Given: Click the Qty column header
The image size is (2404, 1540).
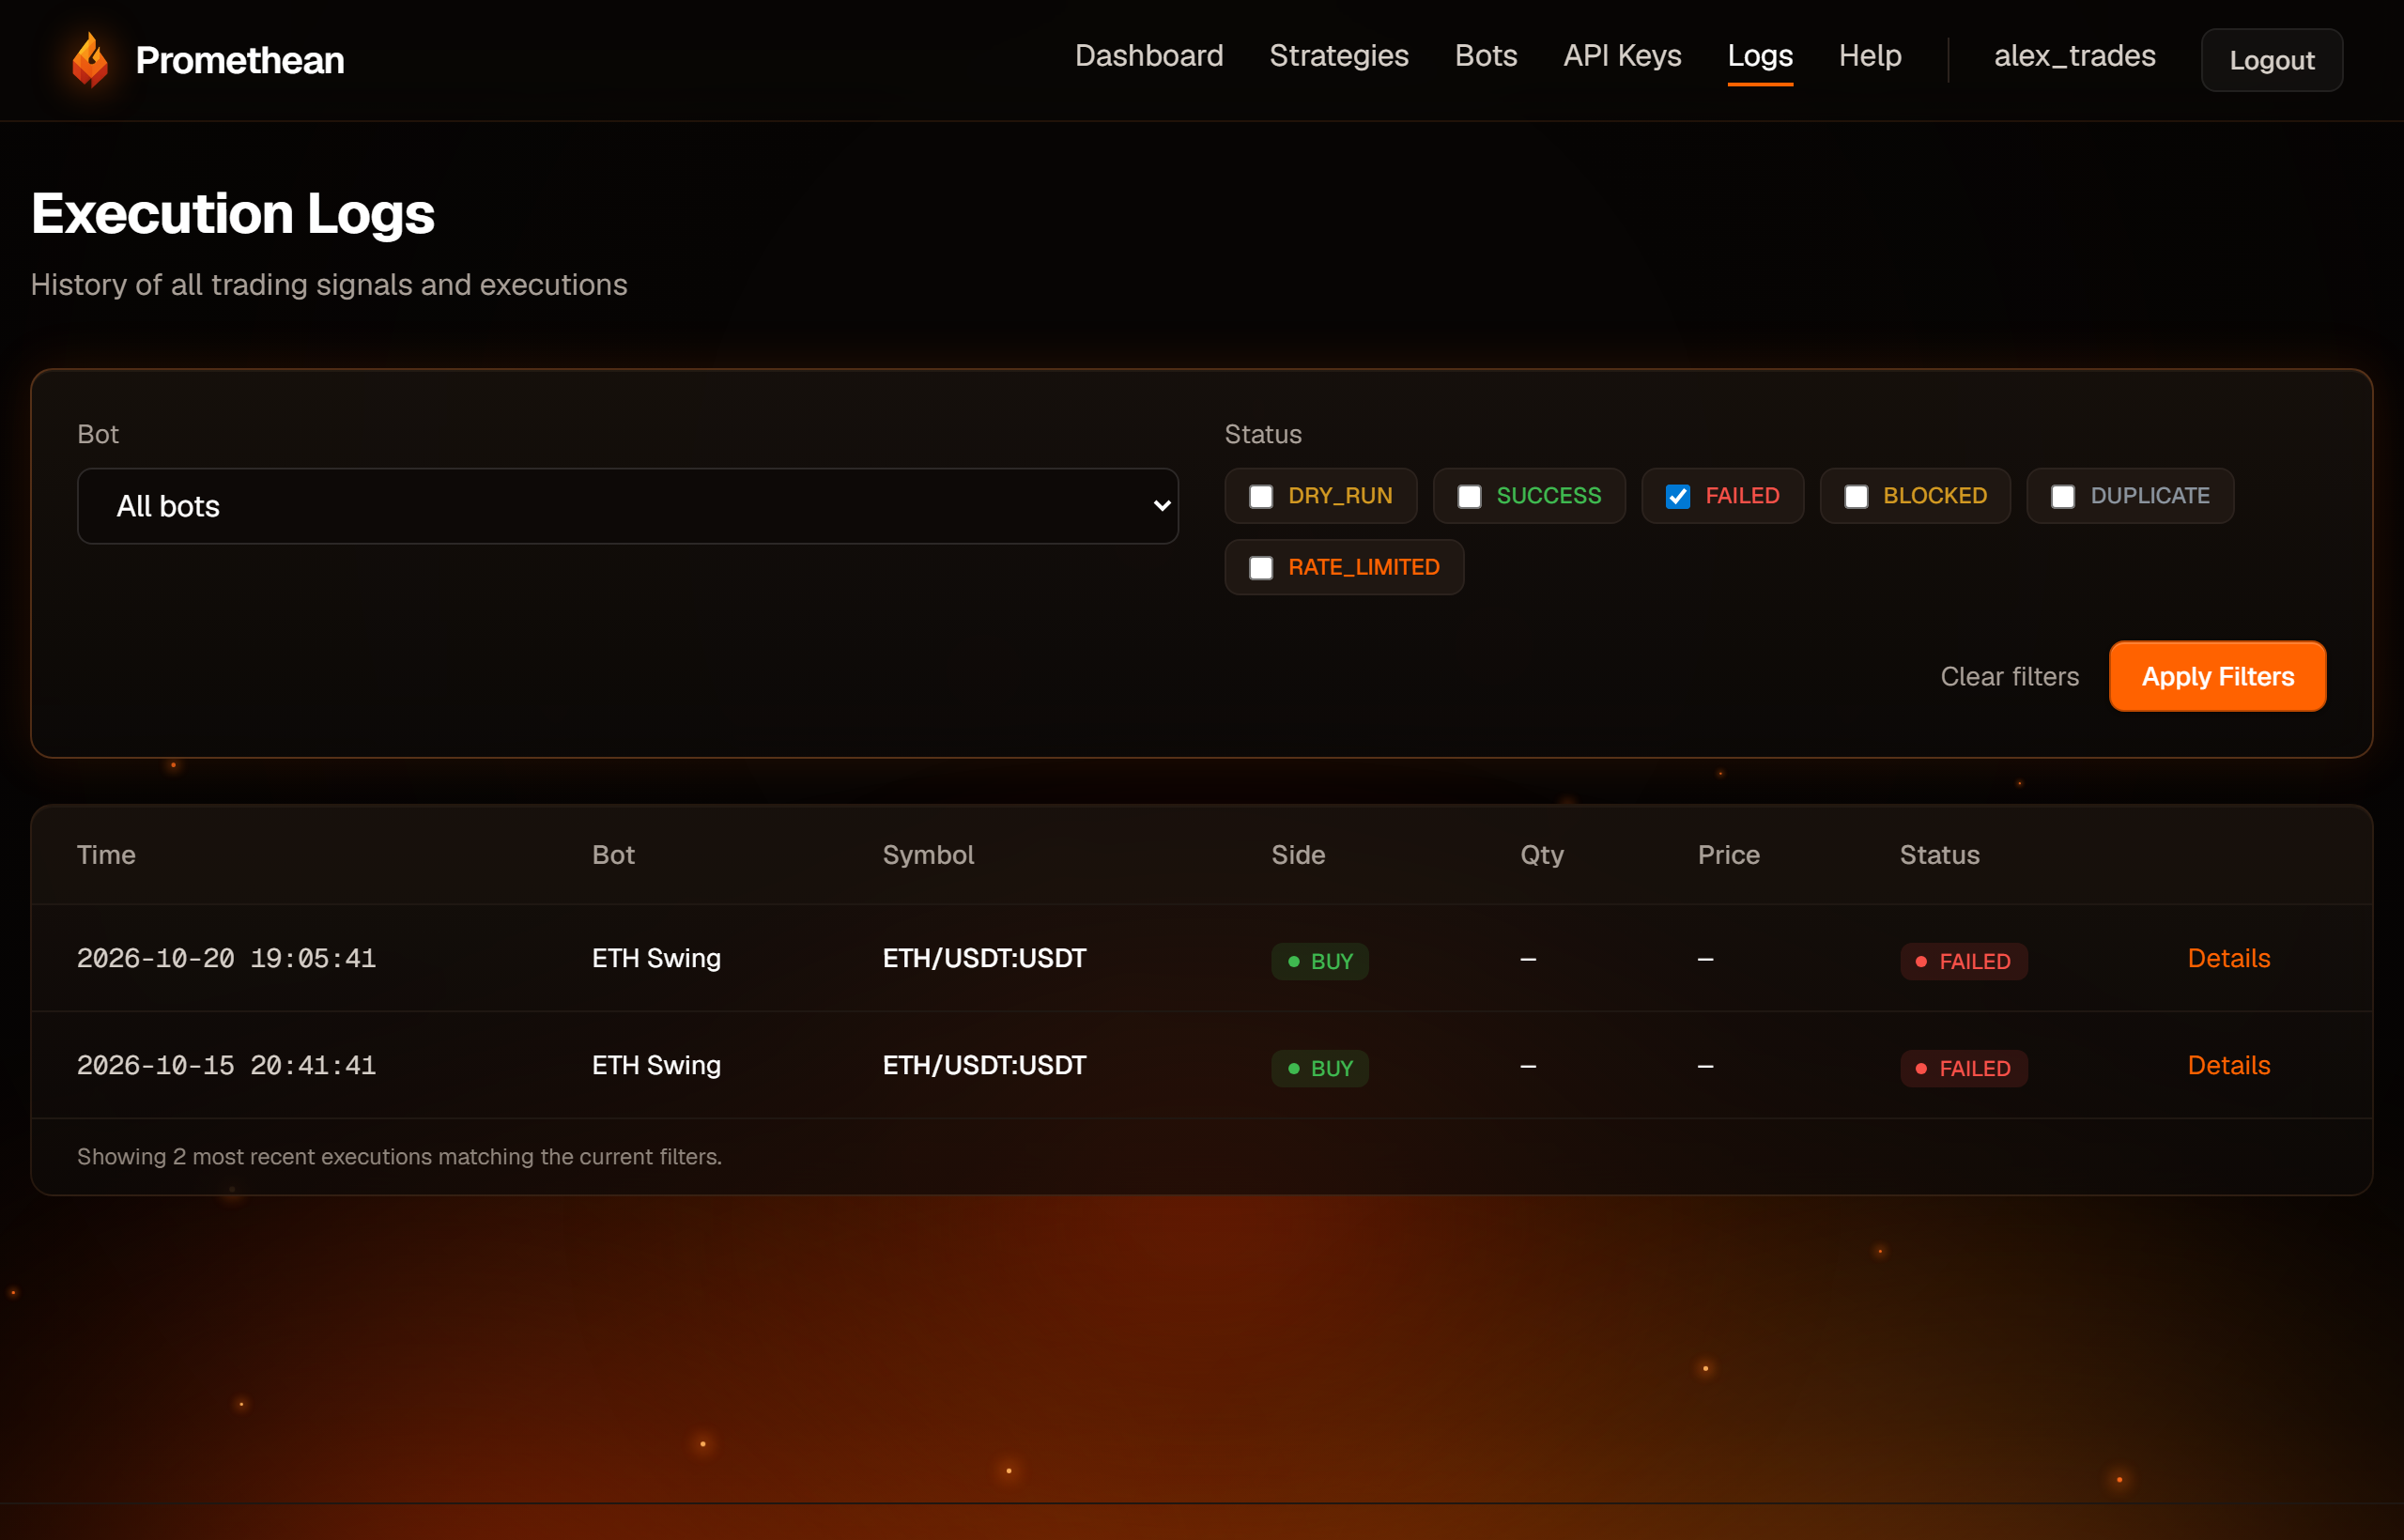Looking at the screenshot, I should 1542,855.
